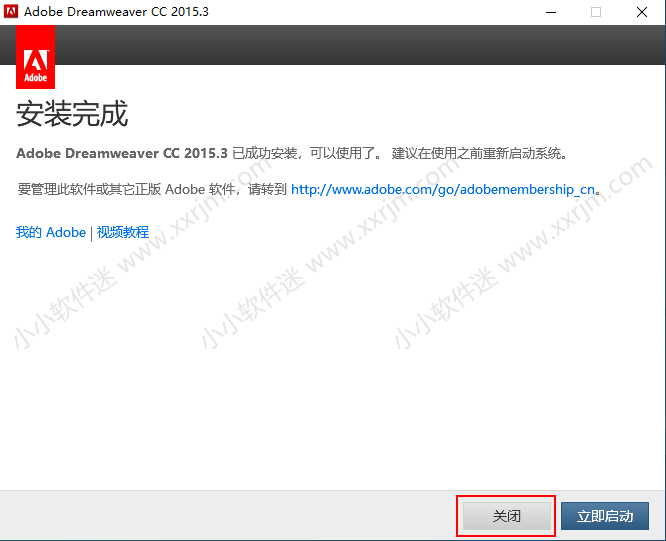Click the 安装完成 heading
Image resolution: width=666 pixels, height=541 pixels.
pyautogui.click(x=72, y=114)
